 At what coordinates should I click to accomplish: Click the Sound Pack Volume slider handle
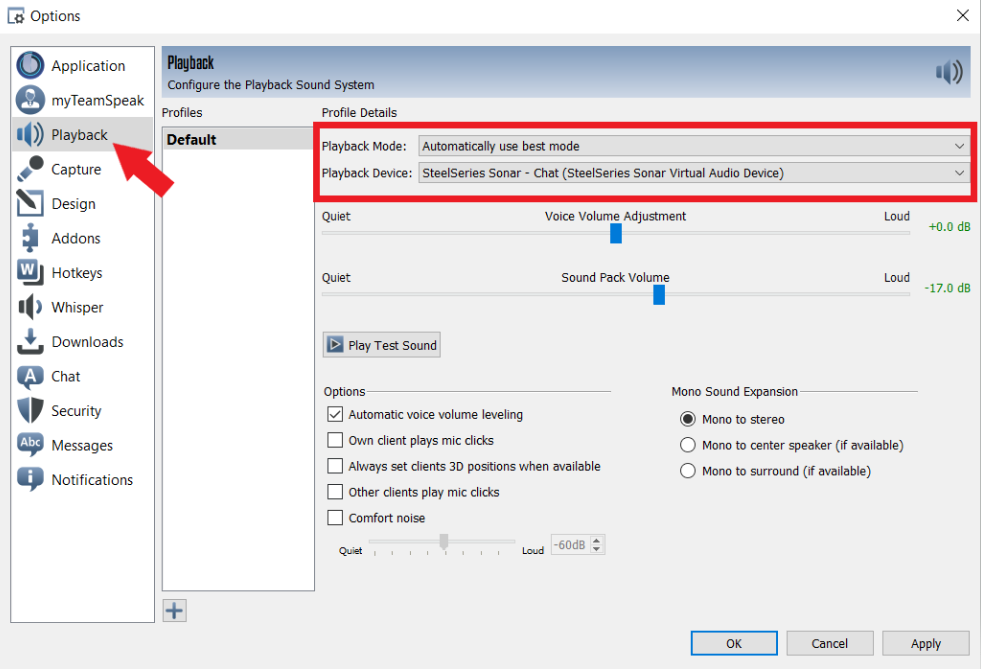659,294
